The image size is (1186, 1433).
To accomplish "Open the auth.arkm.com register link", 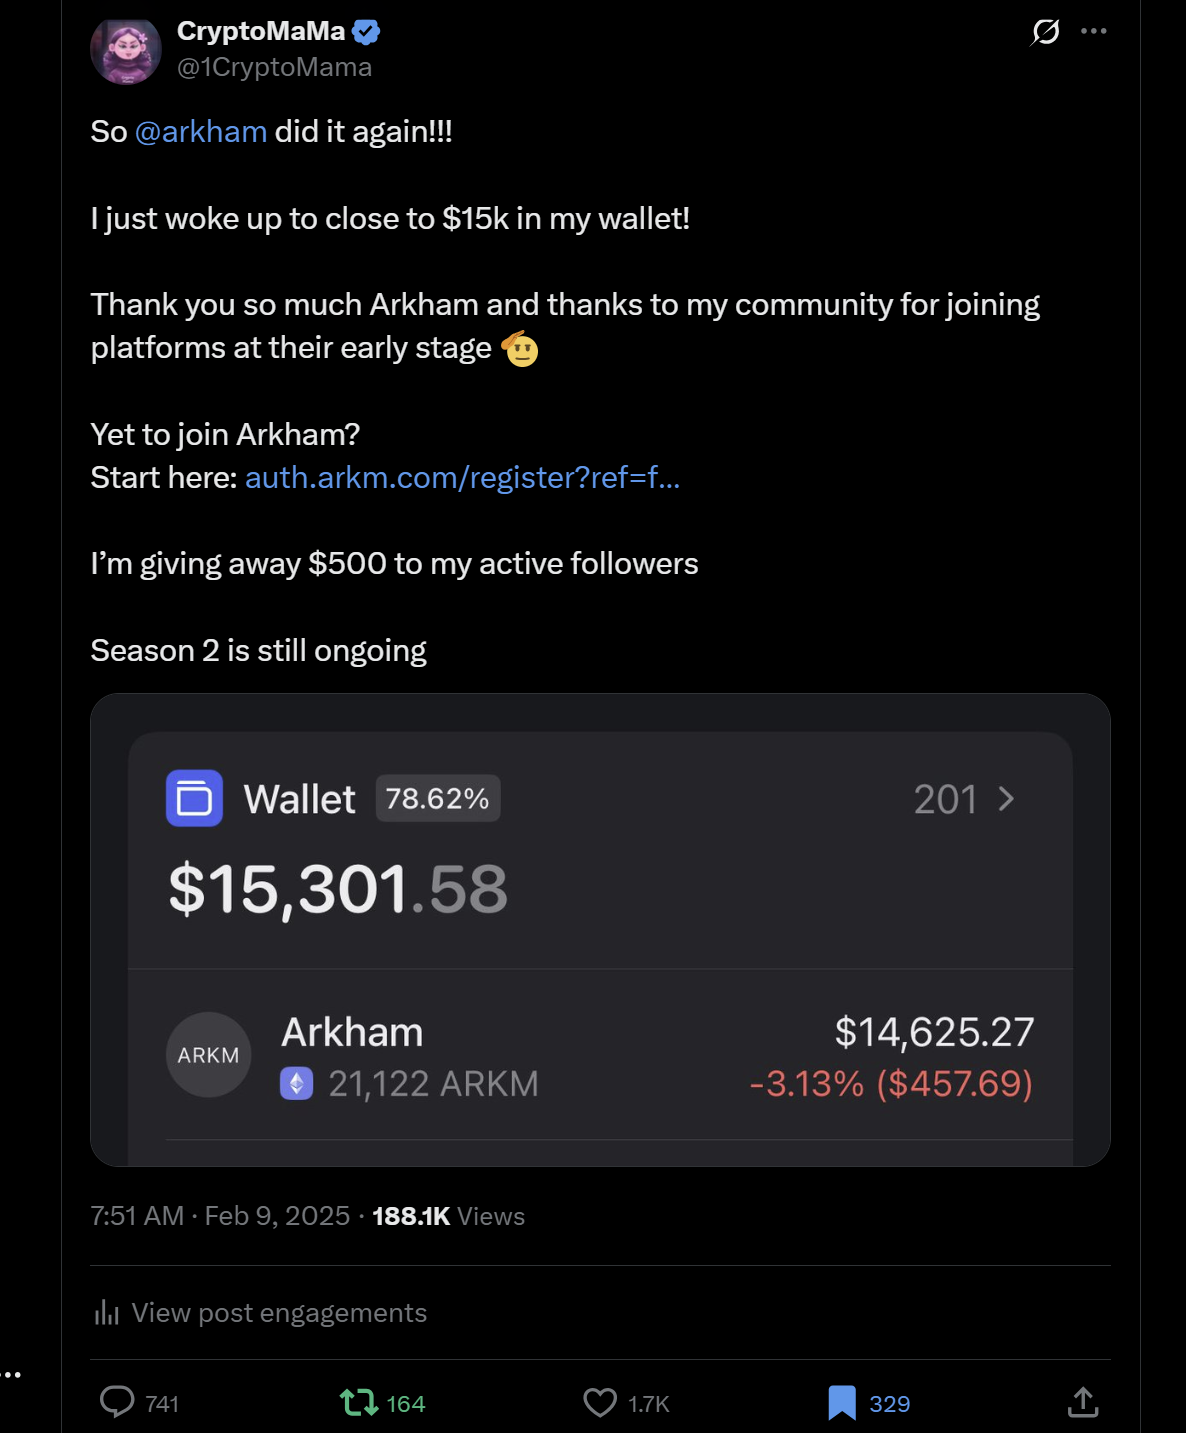I will coord(462,477).
